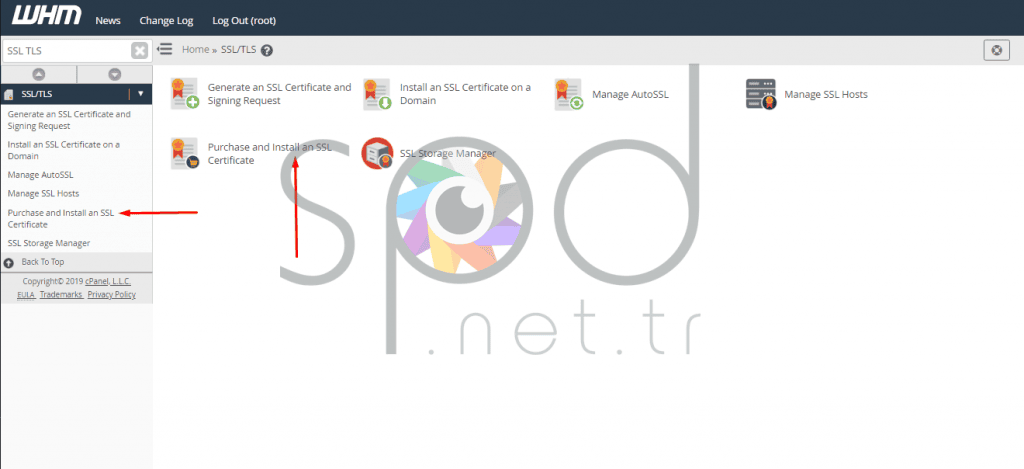Click Install SSL Certificate on Domain icon
This screenshot has height=469, width=1024.
pyautogui.click(x=377, y=94)
